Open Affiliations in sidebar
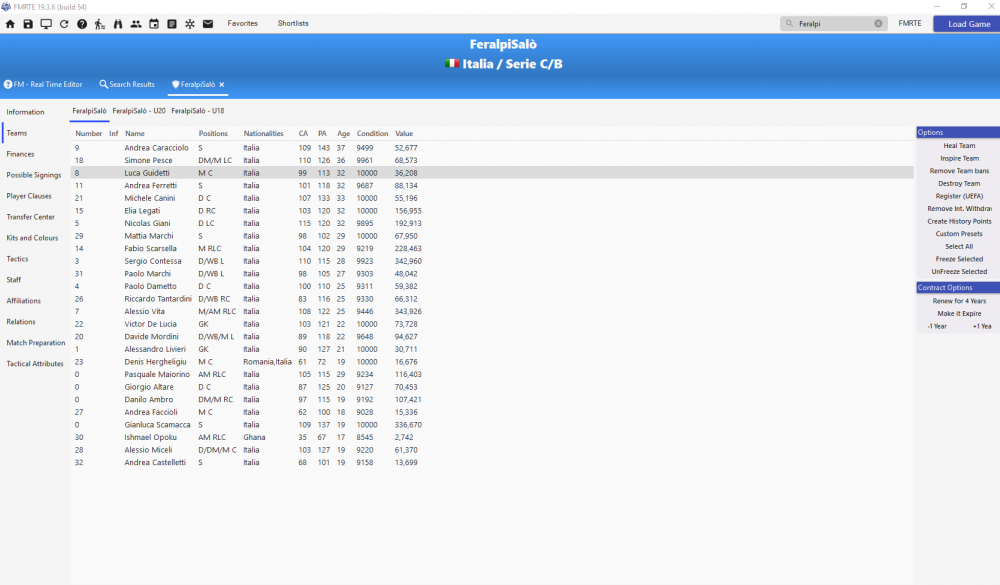 24,301
